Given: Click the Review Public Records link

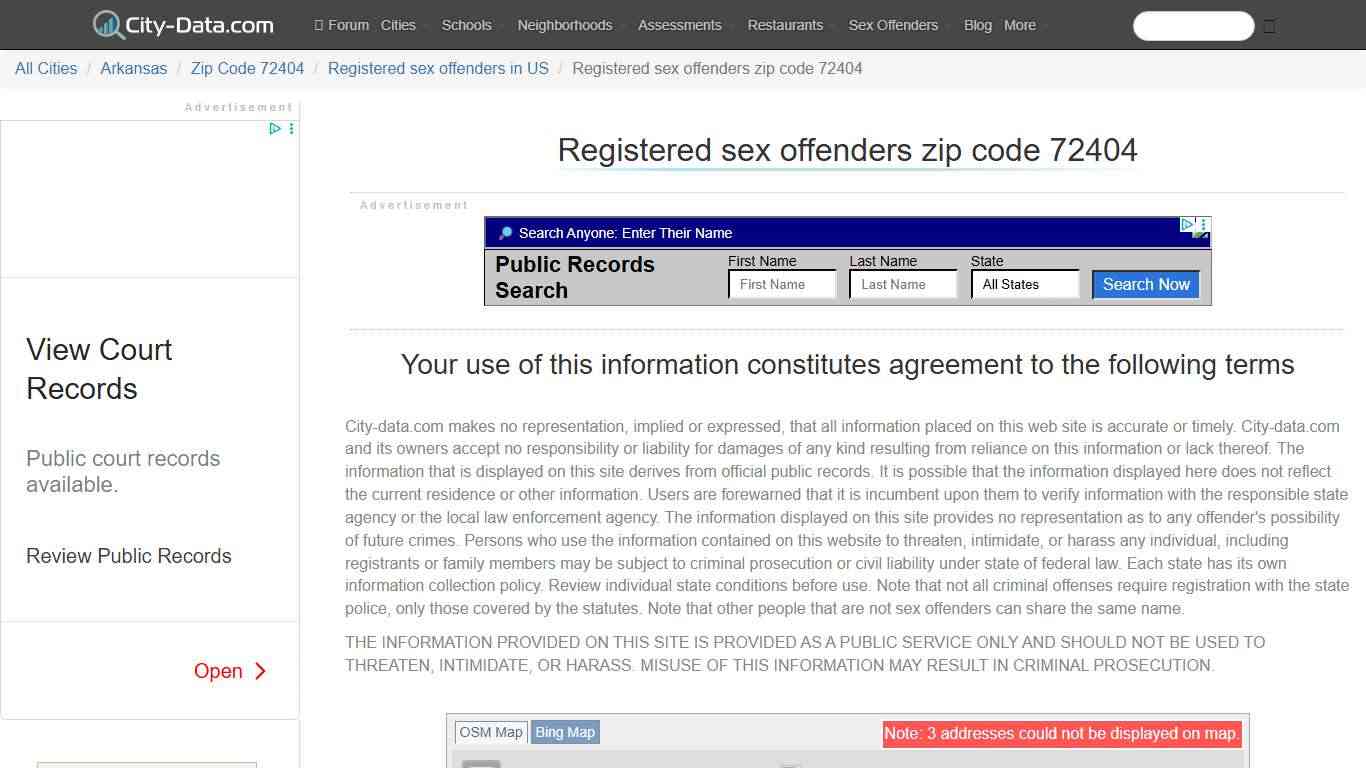Looking at the screenshot, I should [x=129, y=556].
